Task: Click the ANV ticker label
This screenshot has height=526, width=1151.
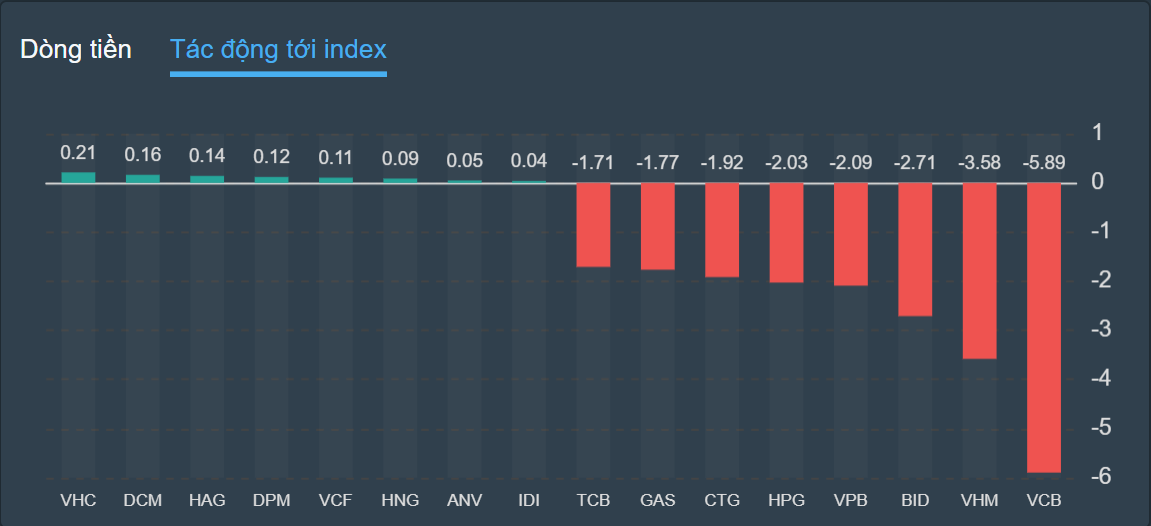Action: 464,500
